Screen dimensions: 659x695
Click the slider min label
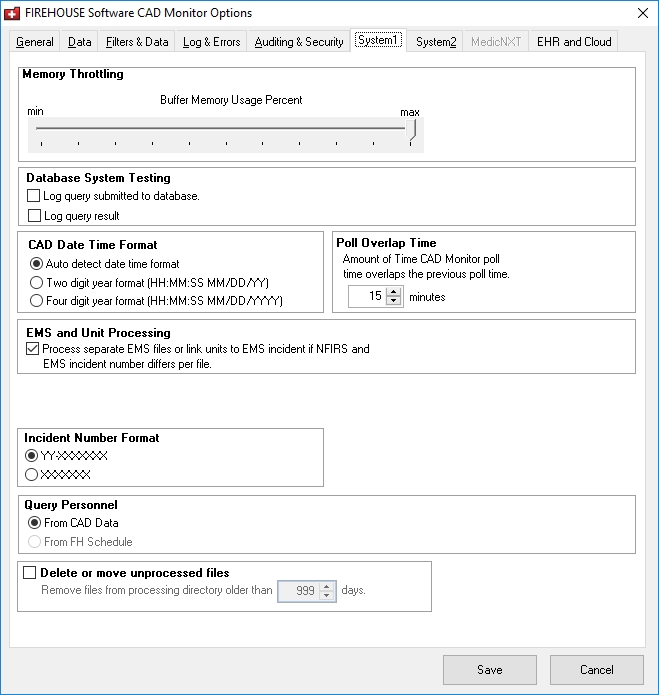(35, 111)
